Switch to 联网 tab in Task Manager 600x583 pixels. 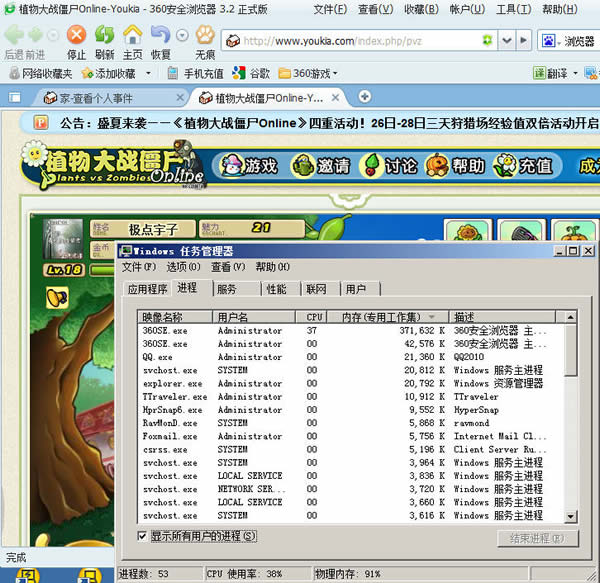click(x=321, y=289)
